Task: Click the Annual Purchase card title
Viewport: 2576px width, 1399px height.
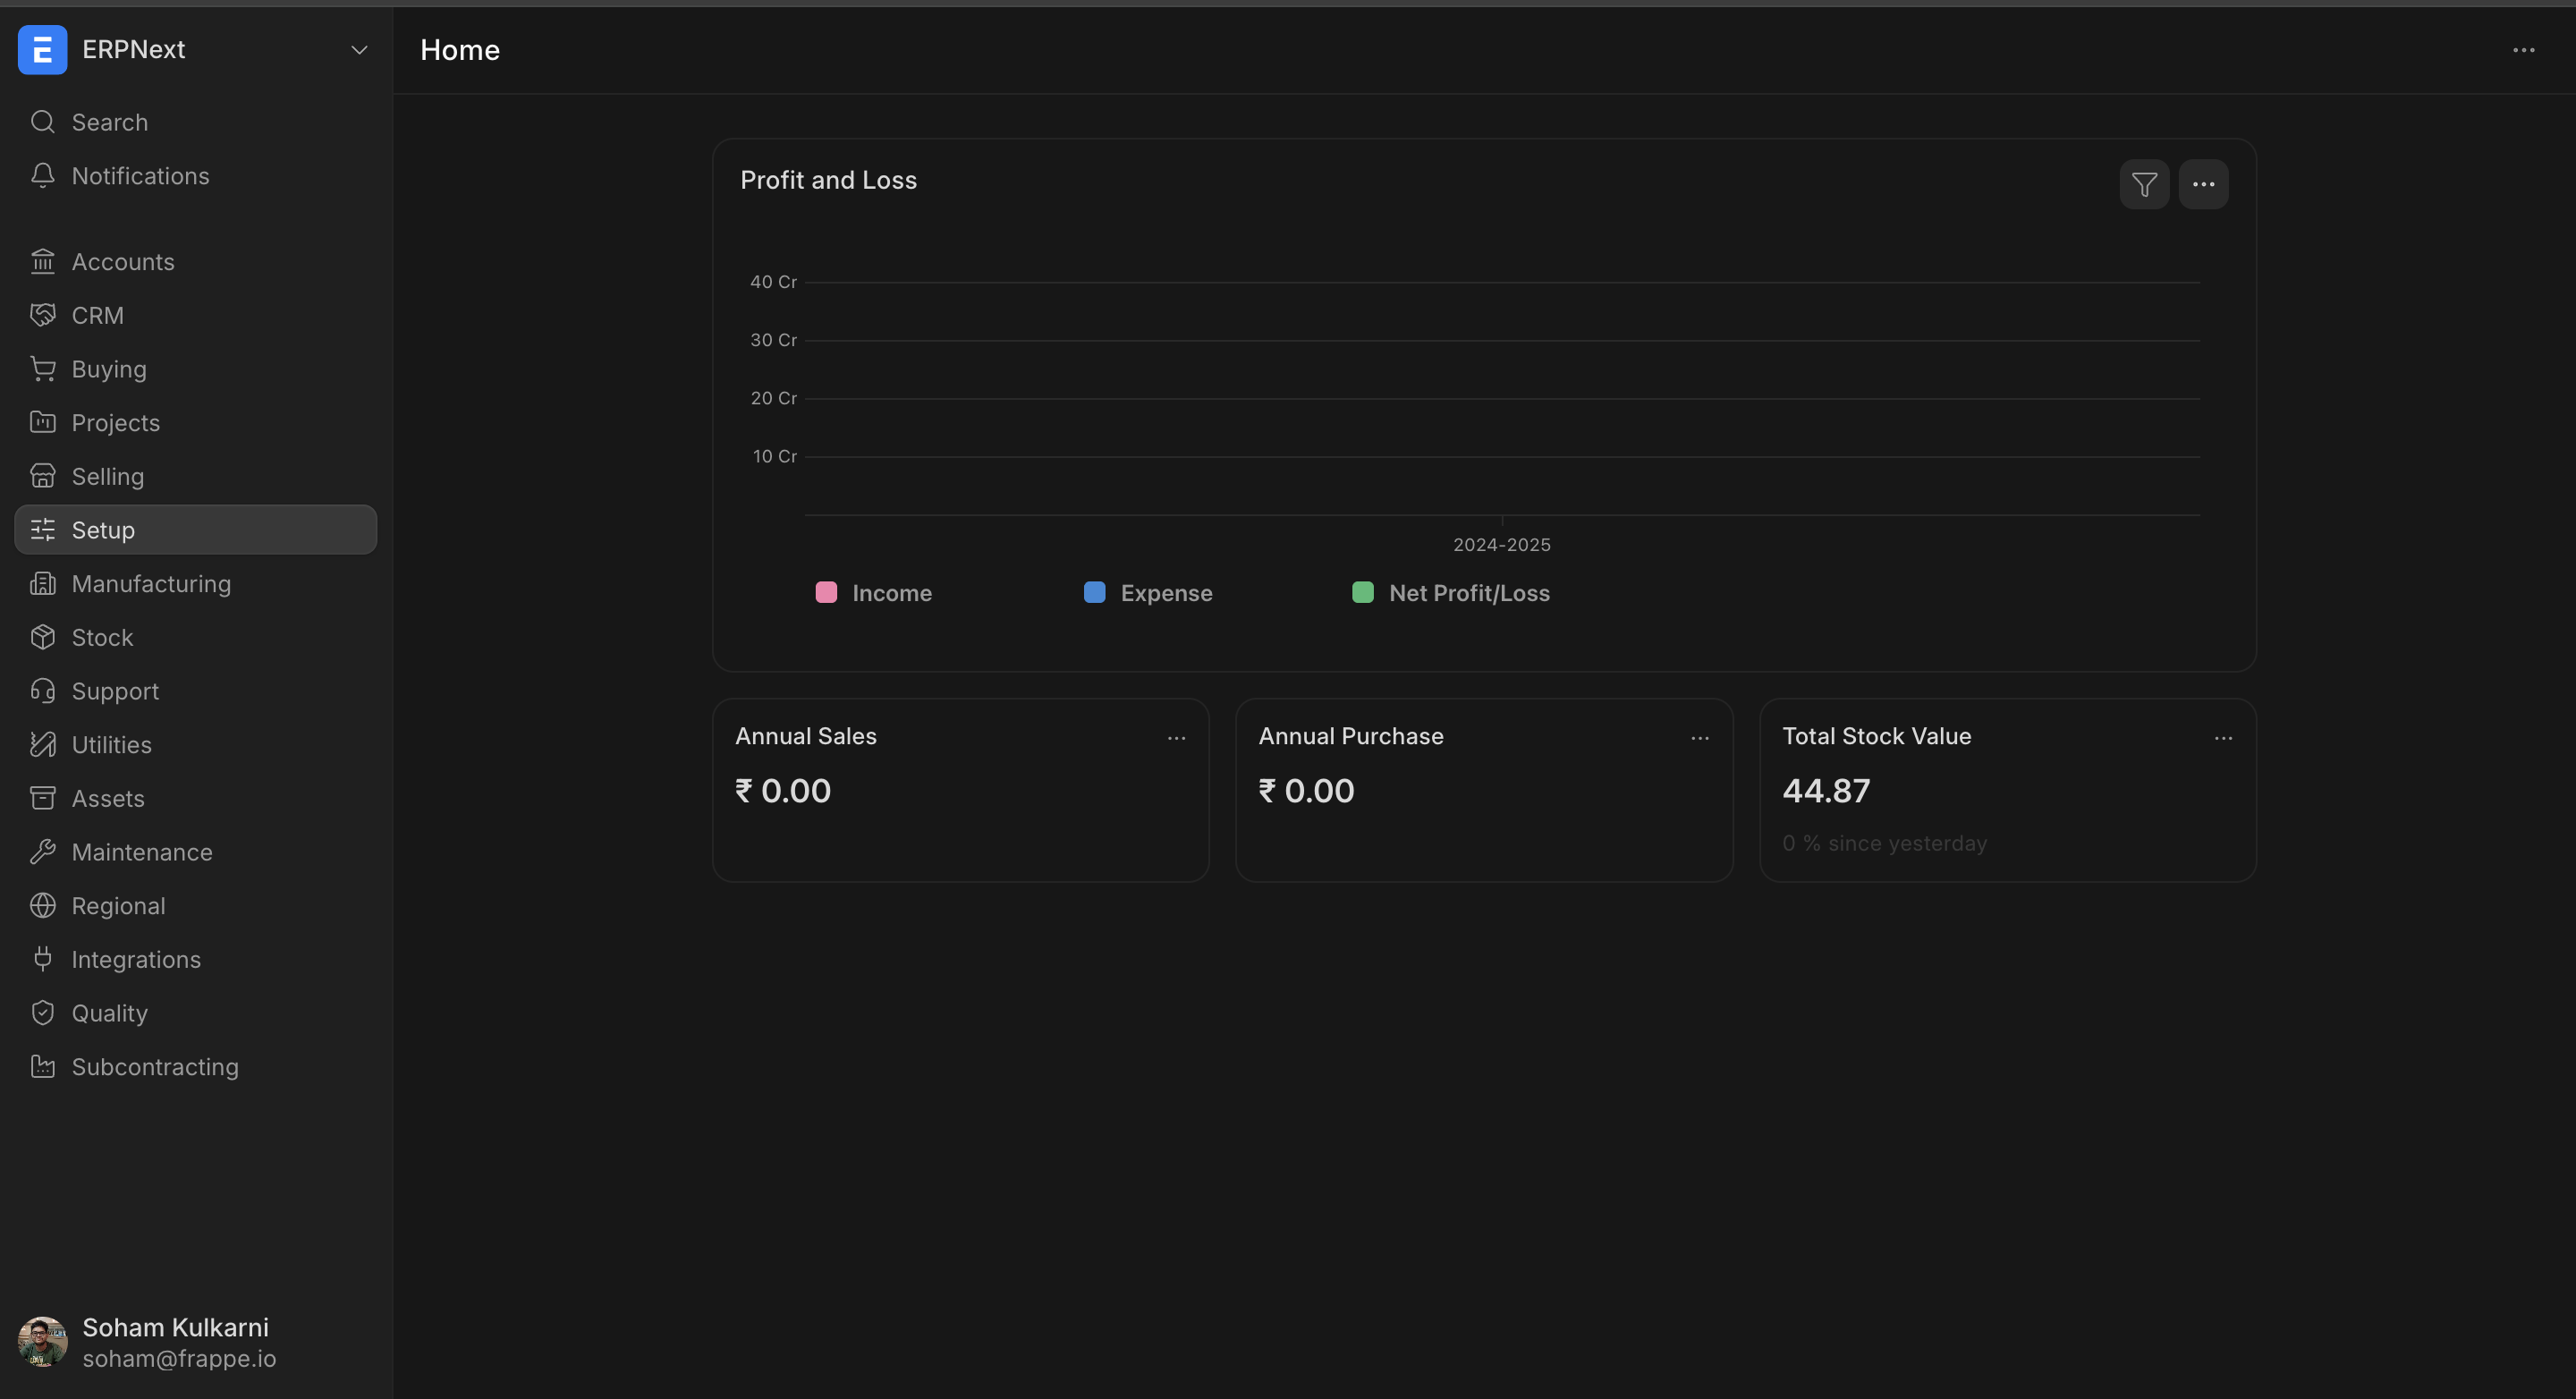Action: click(x=1351, y=736)
